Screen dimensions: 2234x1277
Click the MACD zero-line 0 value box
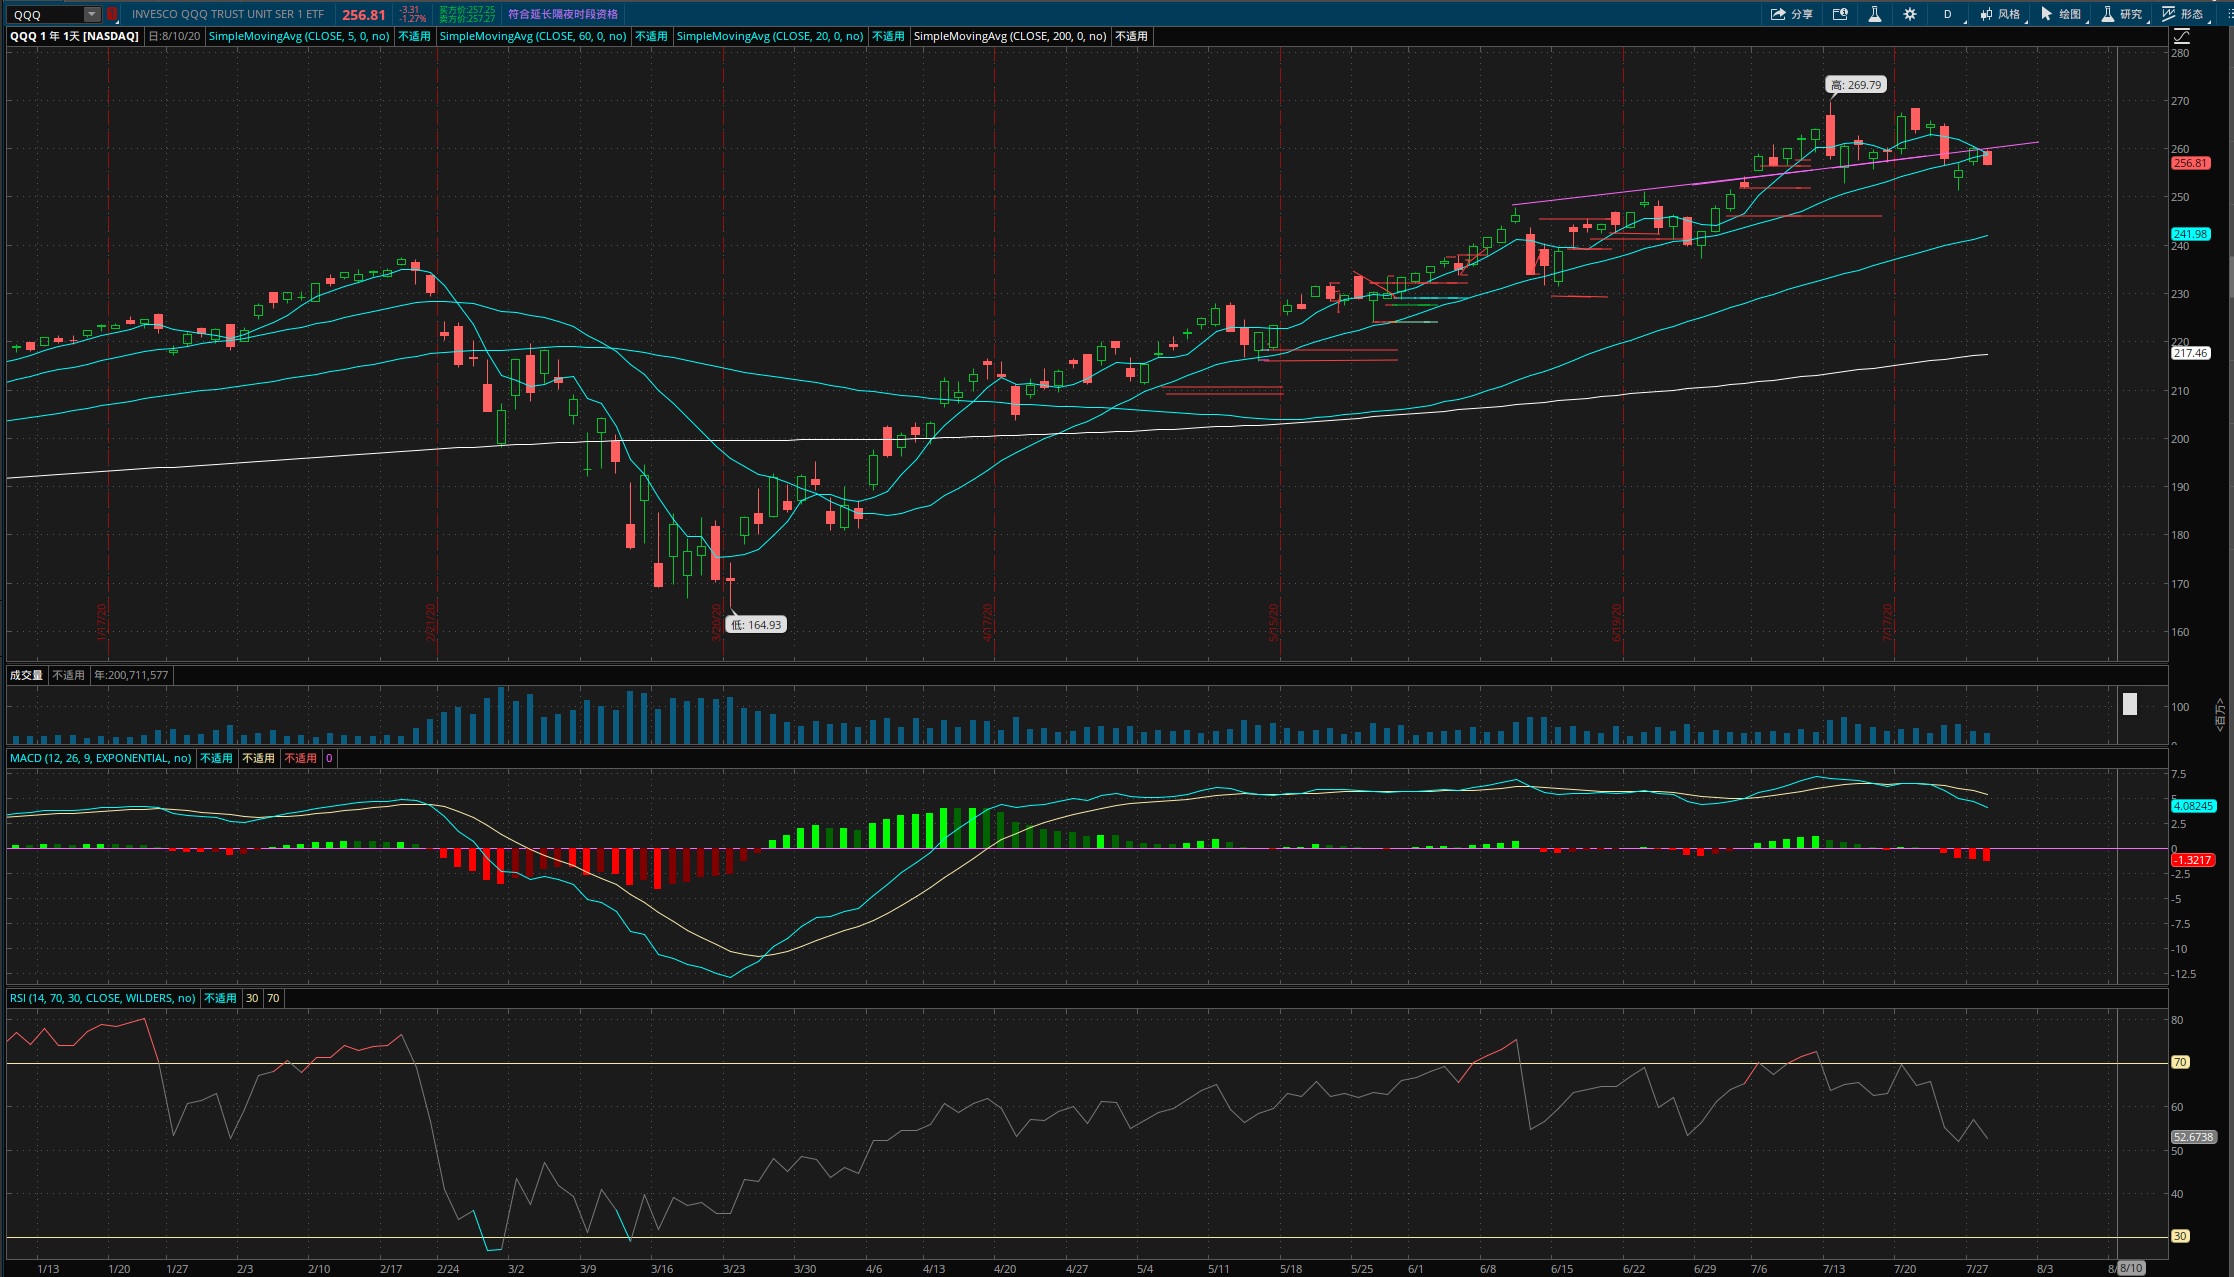pos(329,758)
